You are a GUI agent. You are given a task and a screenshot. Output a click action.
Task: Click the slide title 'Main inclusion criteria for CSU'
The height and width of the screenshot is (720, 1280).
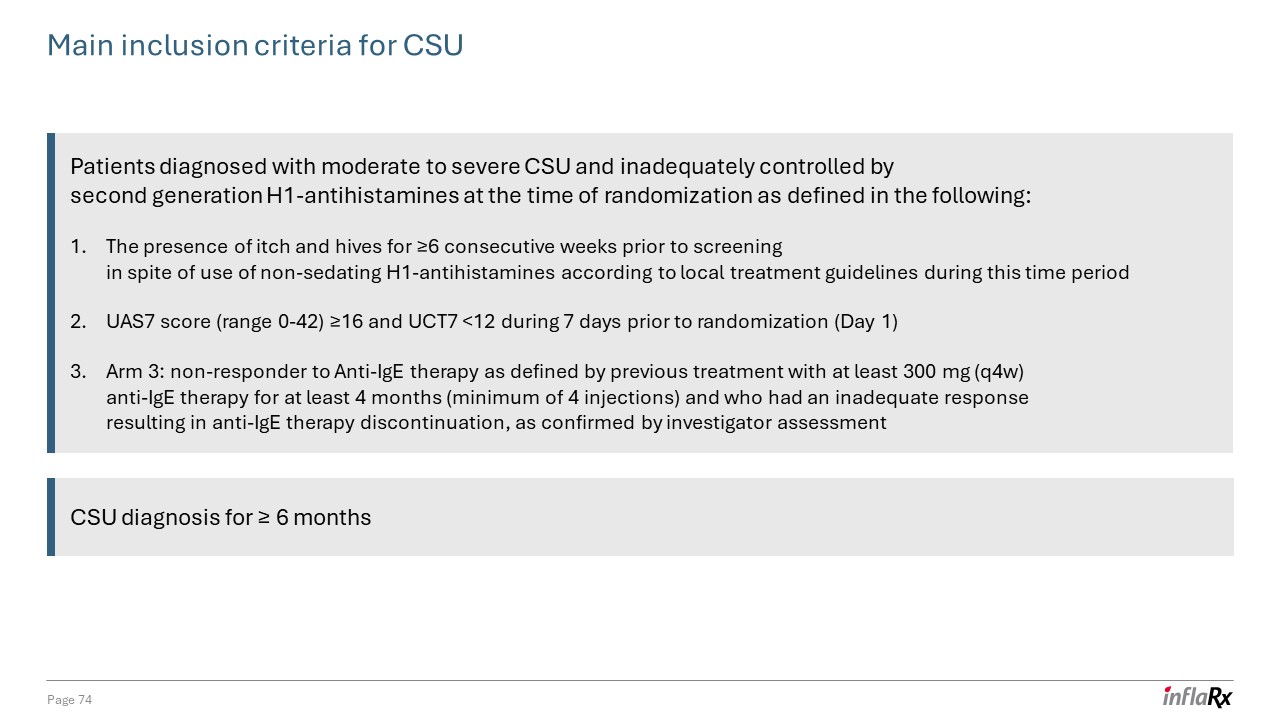[x=255, y=46]
